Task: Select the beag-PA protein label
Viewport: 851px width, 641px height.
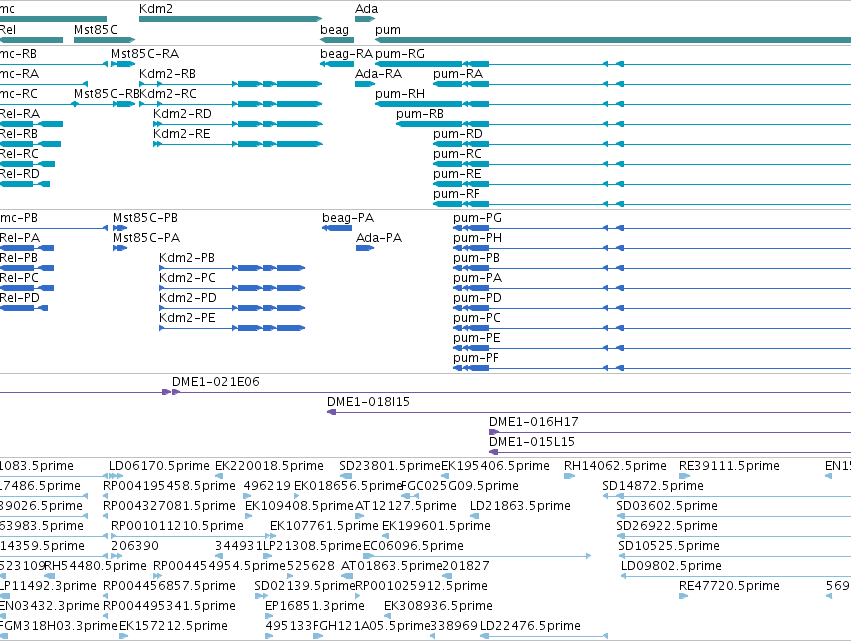Action: coord(348,218)
